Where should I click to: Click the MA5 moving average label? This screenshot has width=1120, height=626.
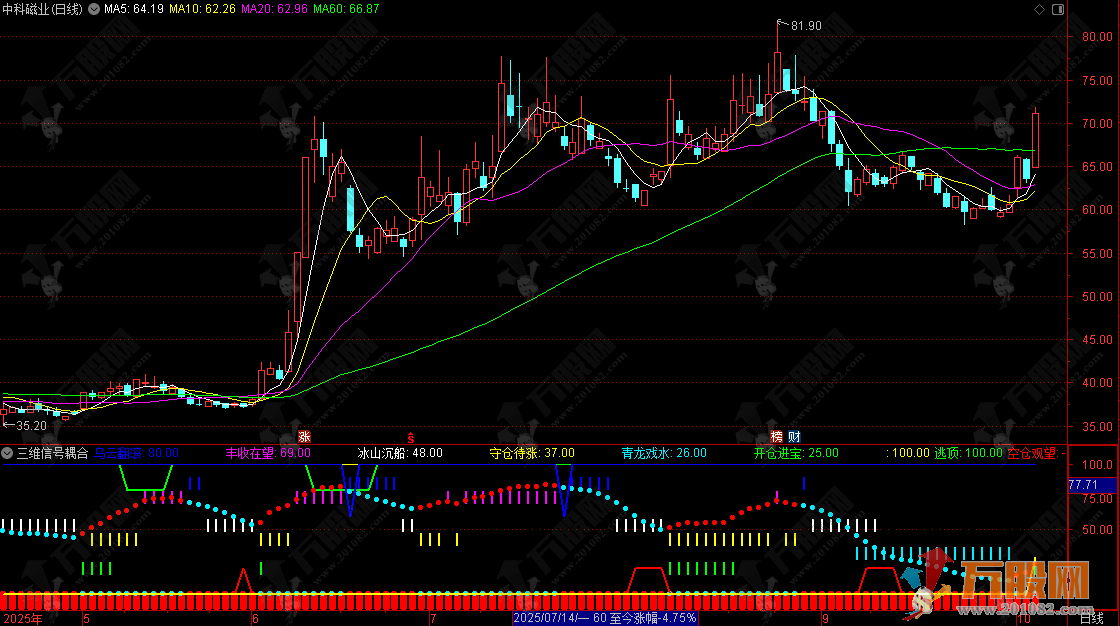[134, 9]
